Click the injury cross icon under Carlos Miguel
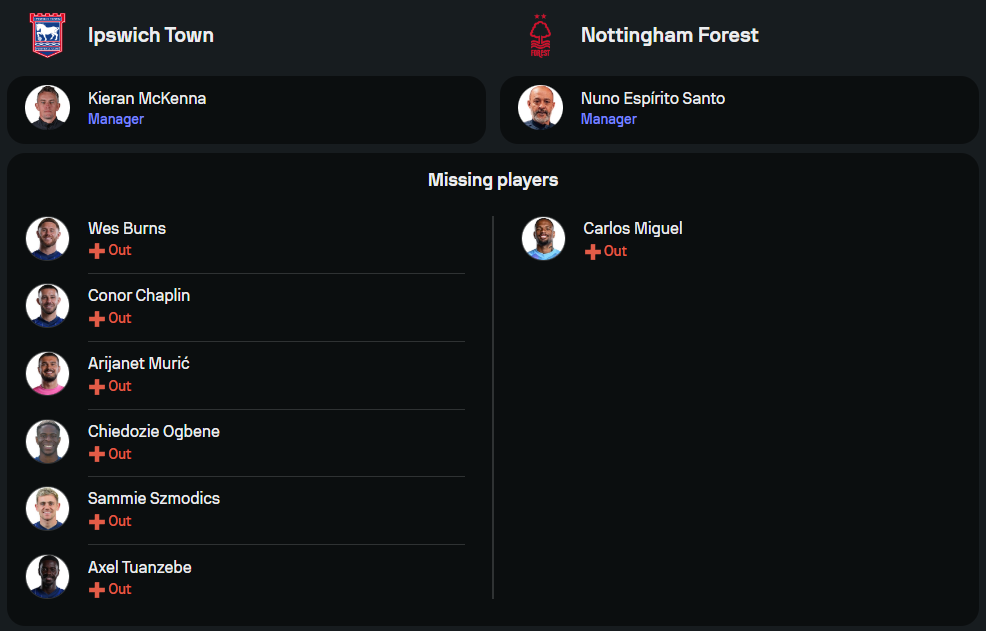 (593, 252)
